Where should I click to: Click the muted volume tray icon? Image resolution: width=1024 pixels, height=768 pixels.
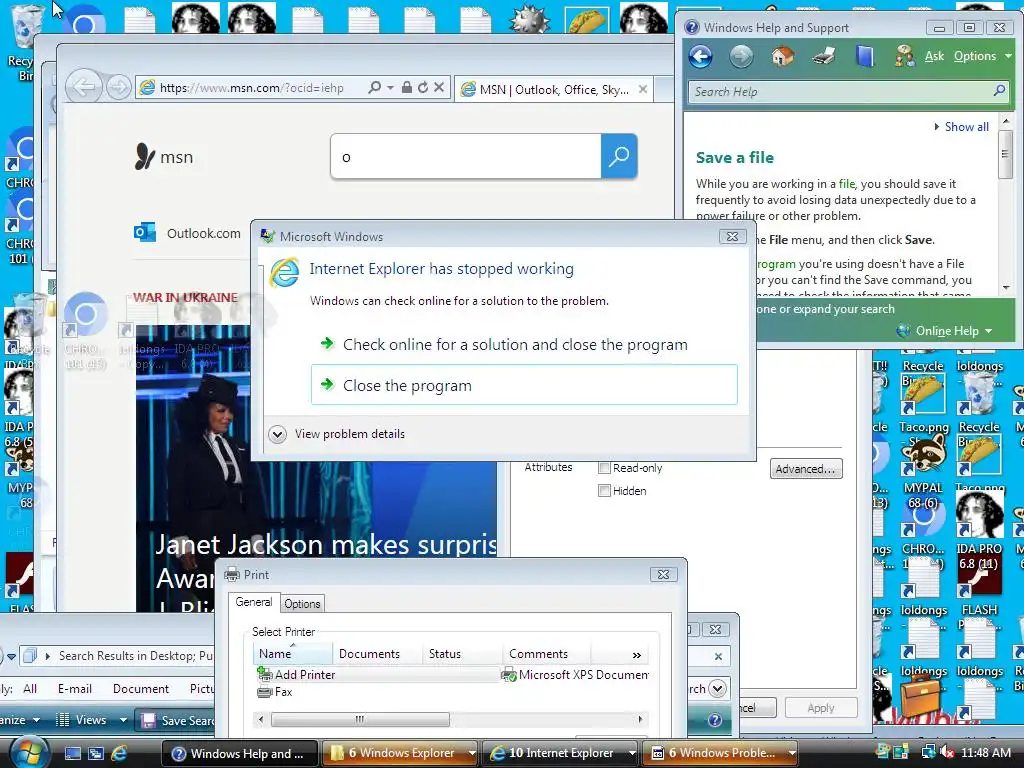pyautogui.click(x=946, y=753)
